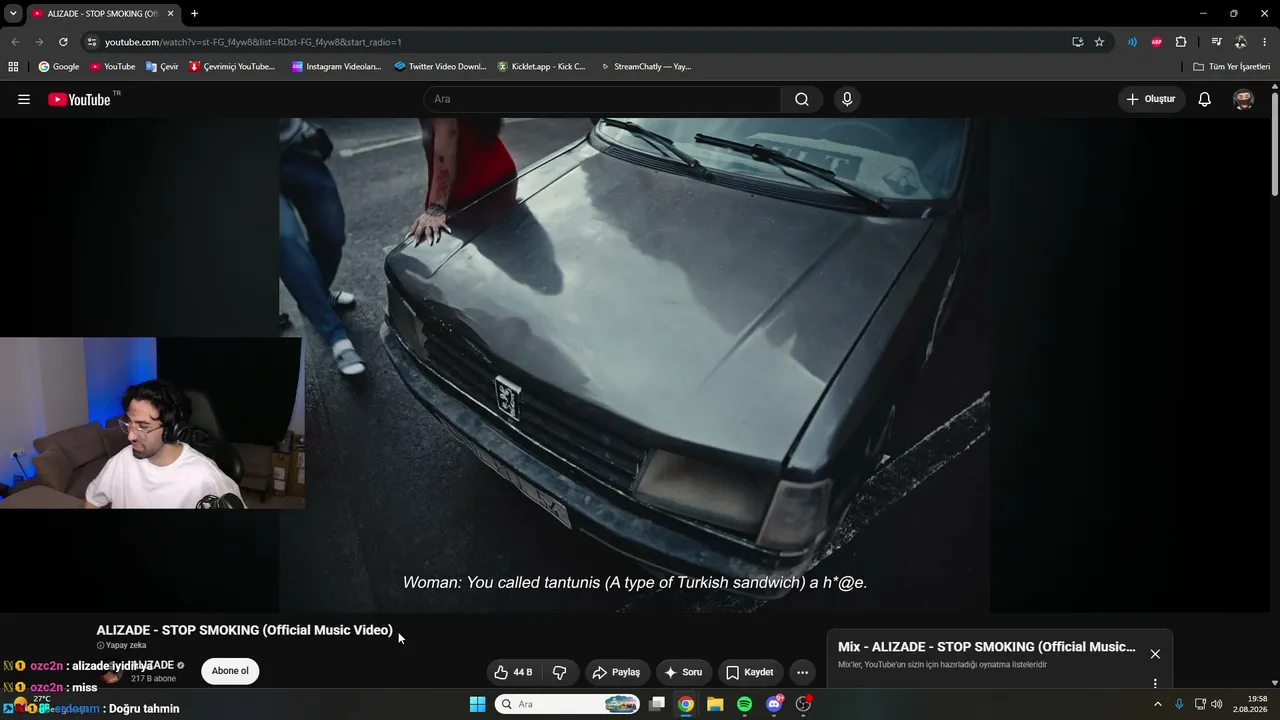Open site information icon beside URL
The image size is (1280, 720).
click(x=91, y=42)
